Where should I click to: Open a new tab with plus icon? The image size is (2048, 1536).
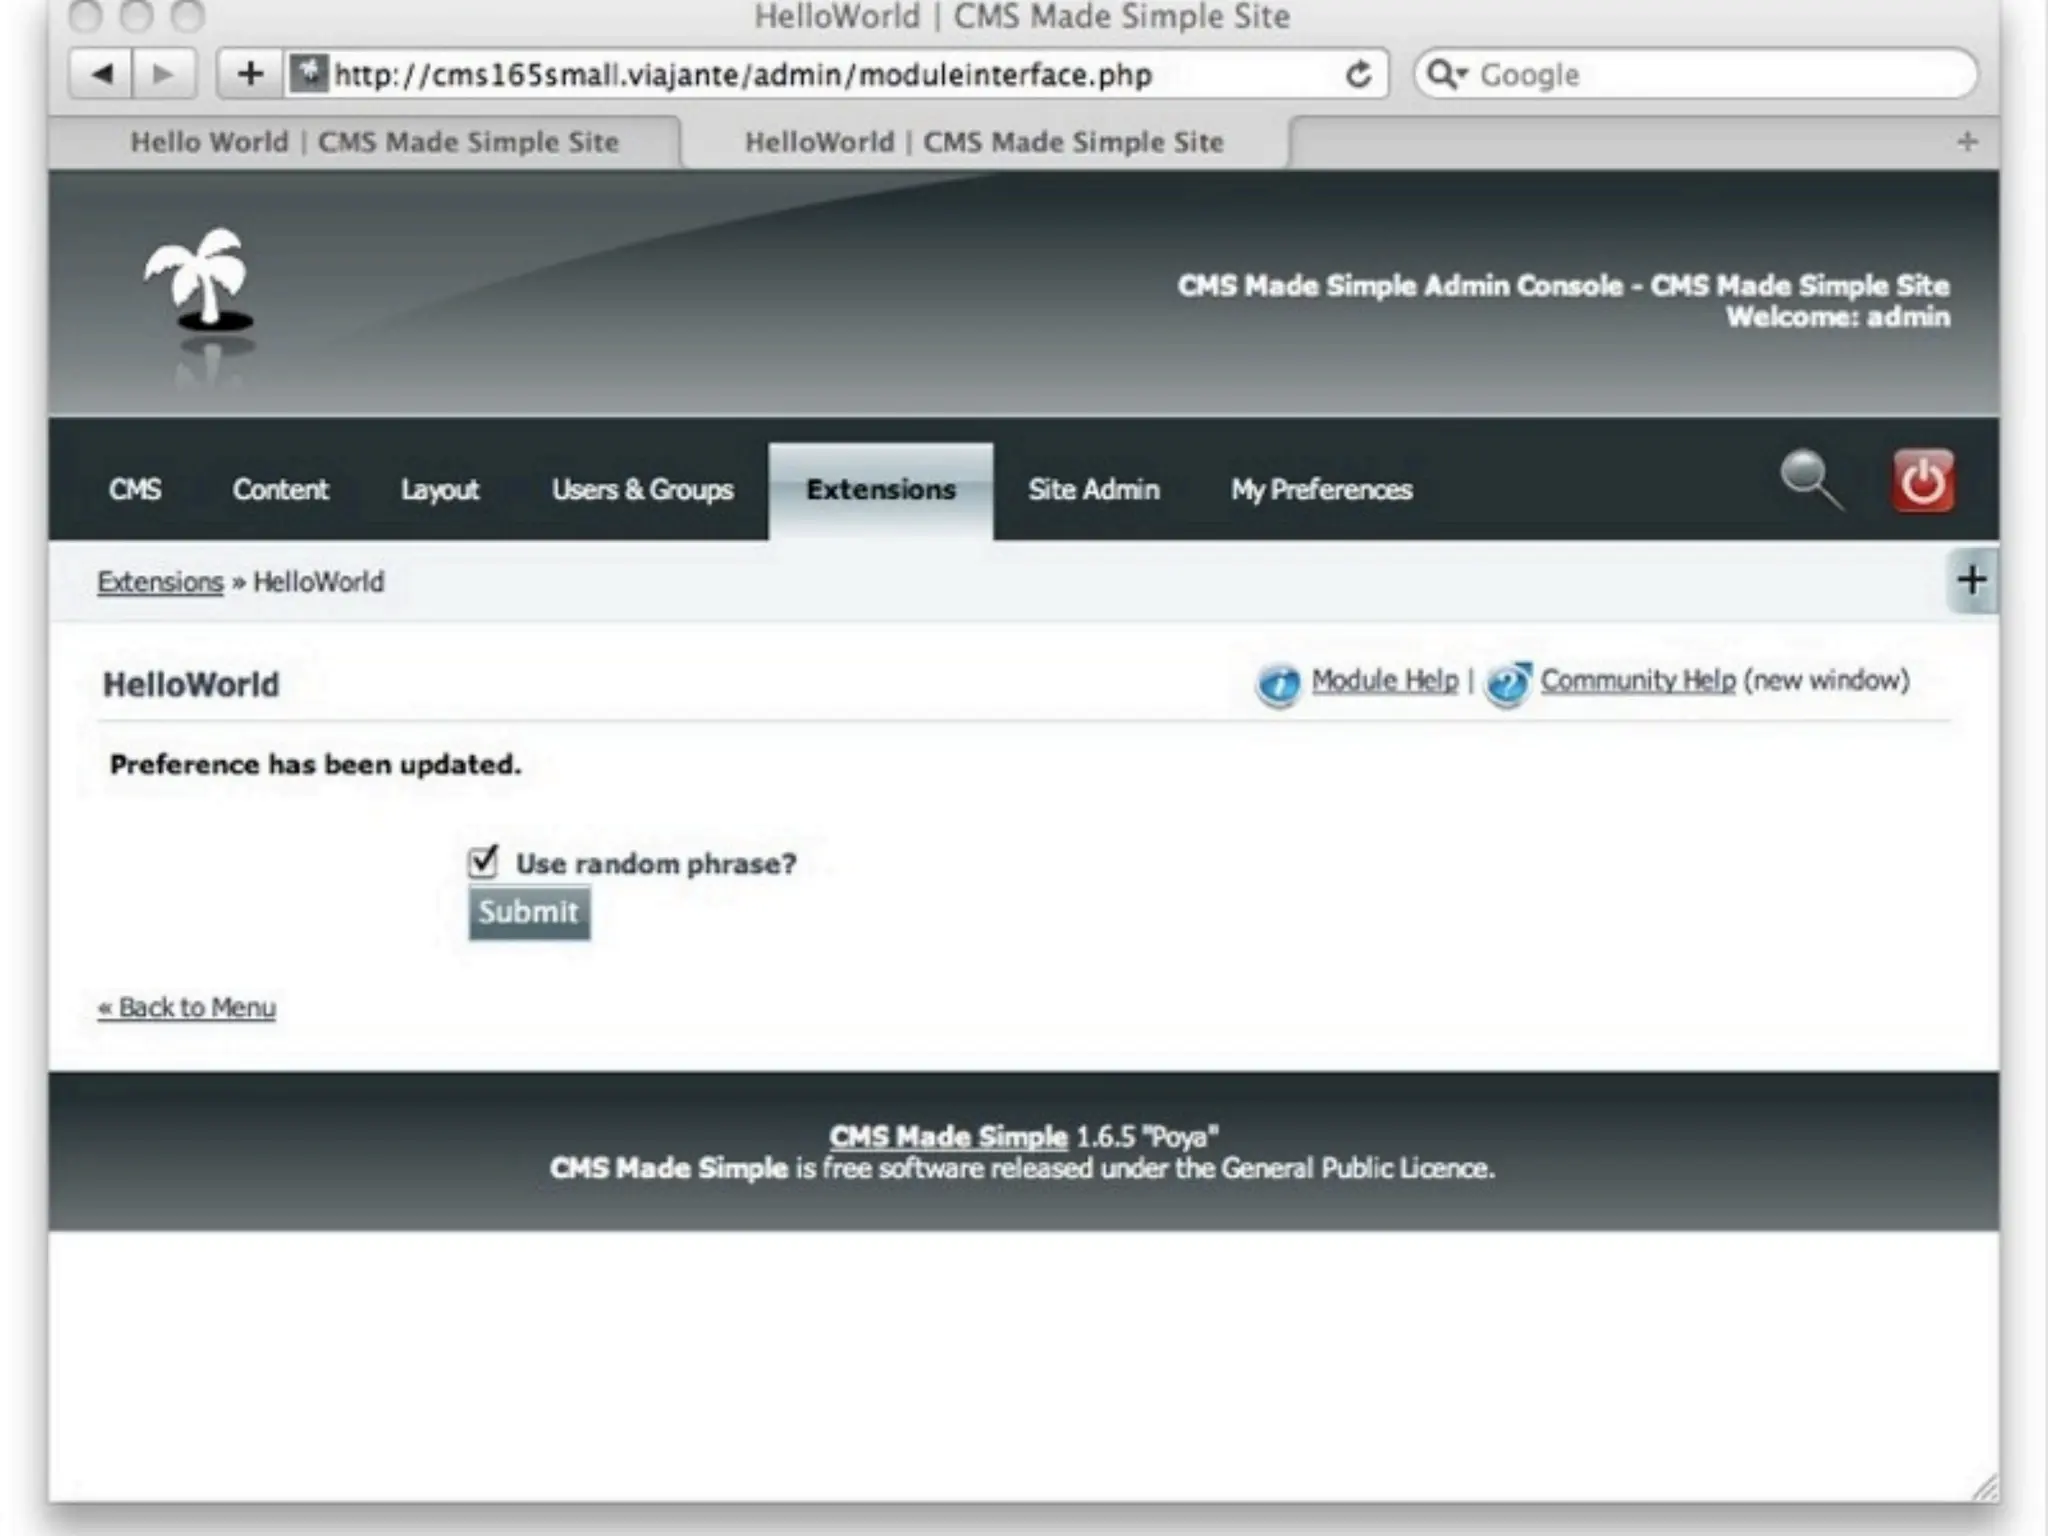1967,142
